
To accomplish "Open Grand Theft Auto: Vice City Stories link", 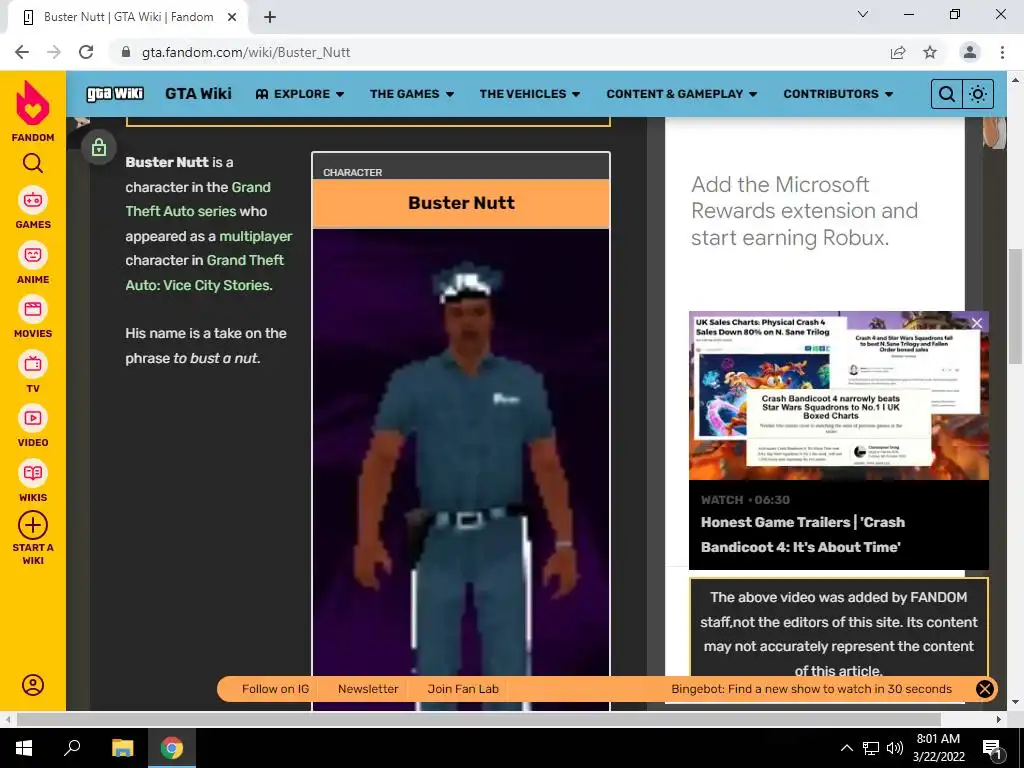I will click(x=204, y=272).
